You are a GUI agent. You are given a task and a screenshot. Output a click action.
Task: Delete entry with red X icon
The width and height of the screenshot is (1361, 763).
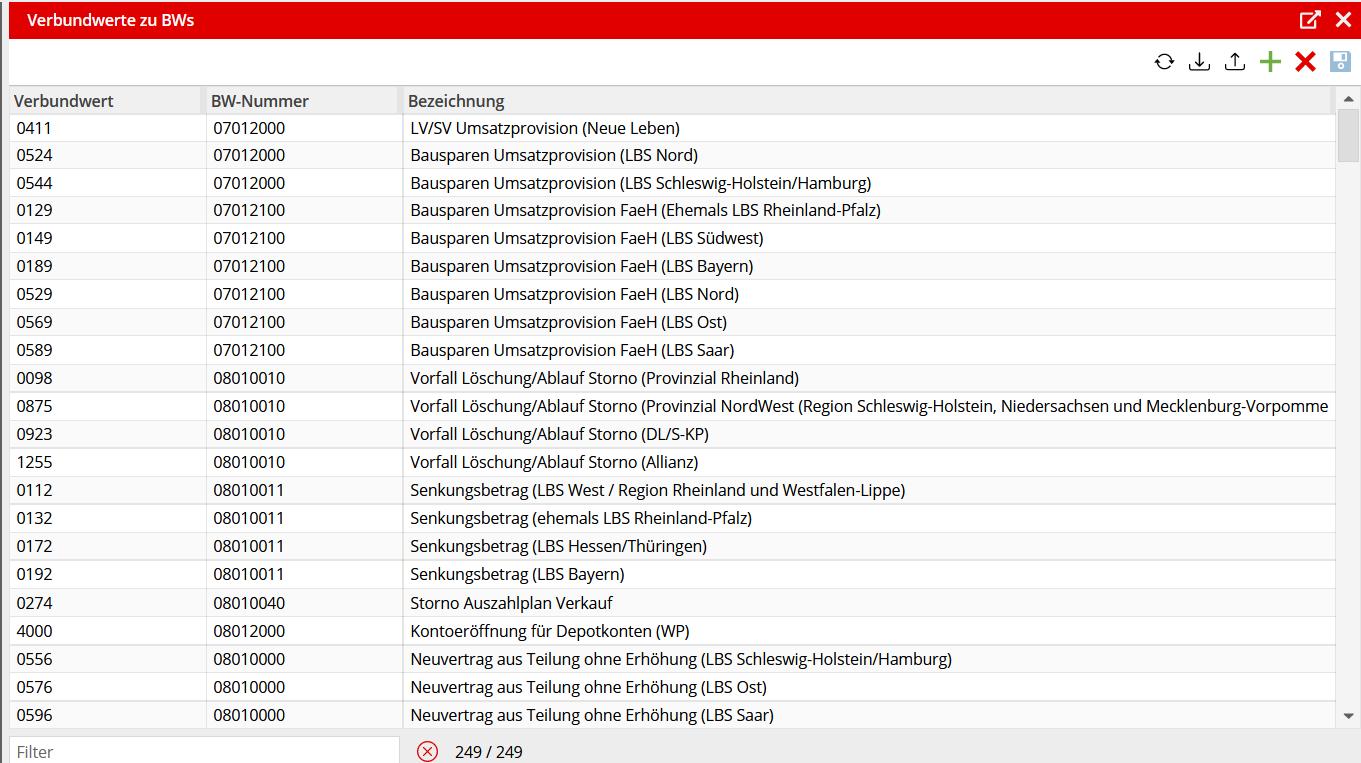(x=1305, y=62)
